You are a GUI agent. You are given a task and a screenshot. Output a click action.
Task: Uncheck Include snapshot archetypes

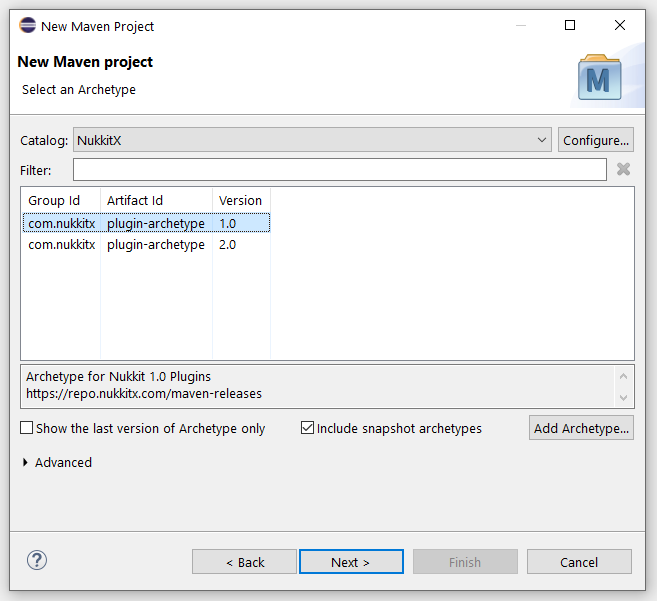(x=308, y=428)
